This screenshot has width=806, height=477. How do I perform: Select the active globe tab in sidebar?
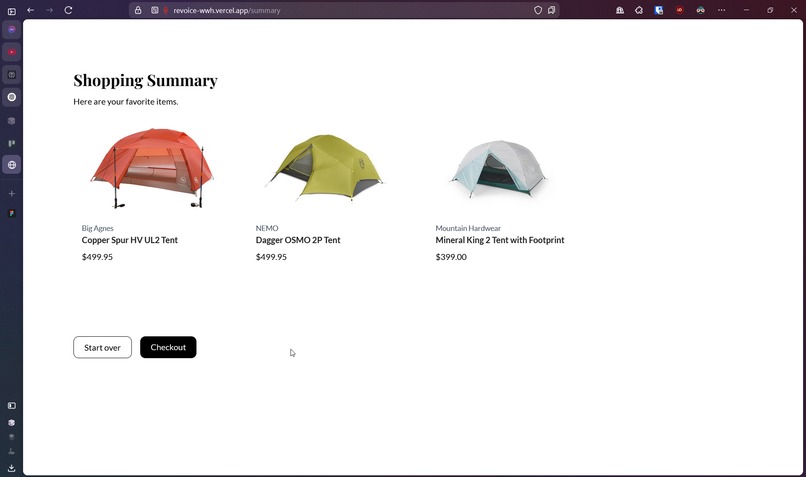click(12, 165)
